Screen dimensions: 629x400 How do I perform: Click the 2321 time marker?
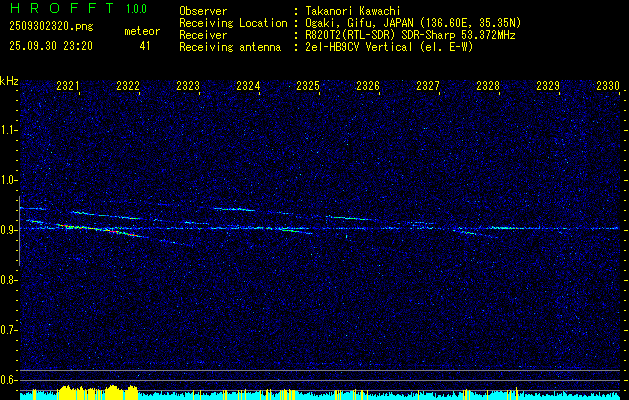69,87
